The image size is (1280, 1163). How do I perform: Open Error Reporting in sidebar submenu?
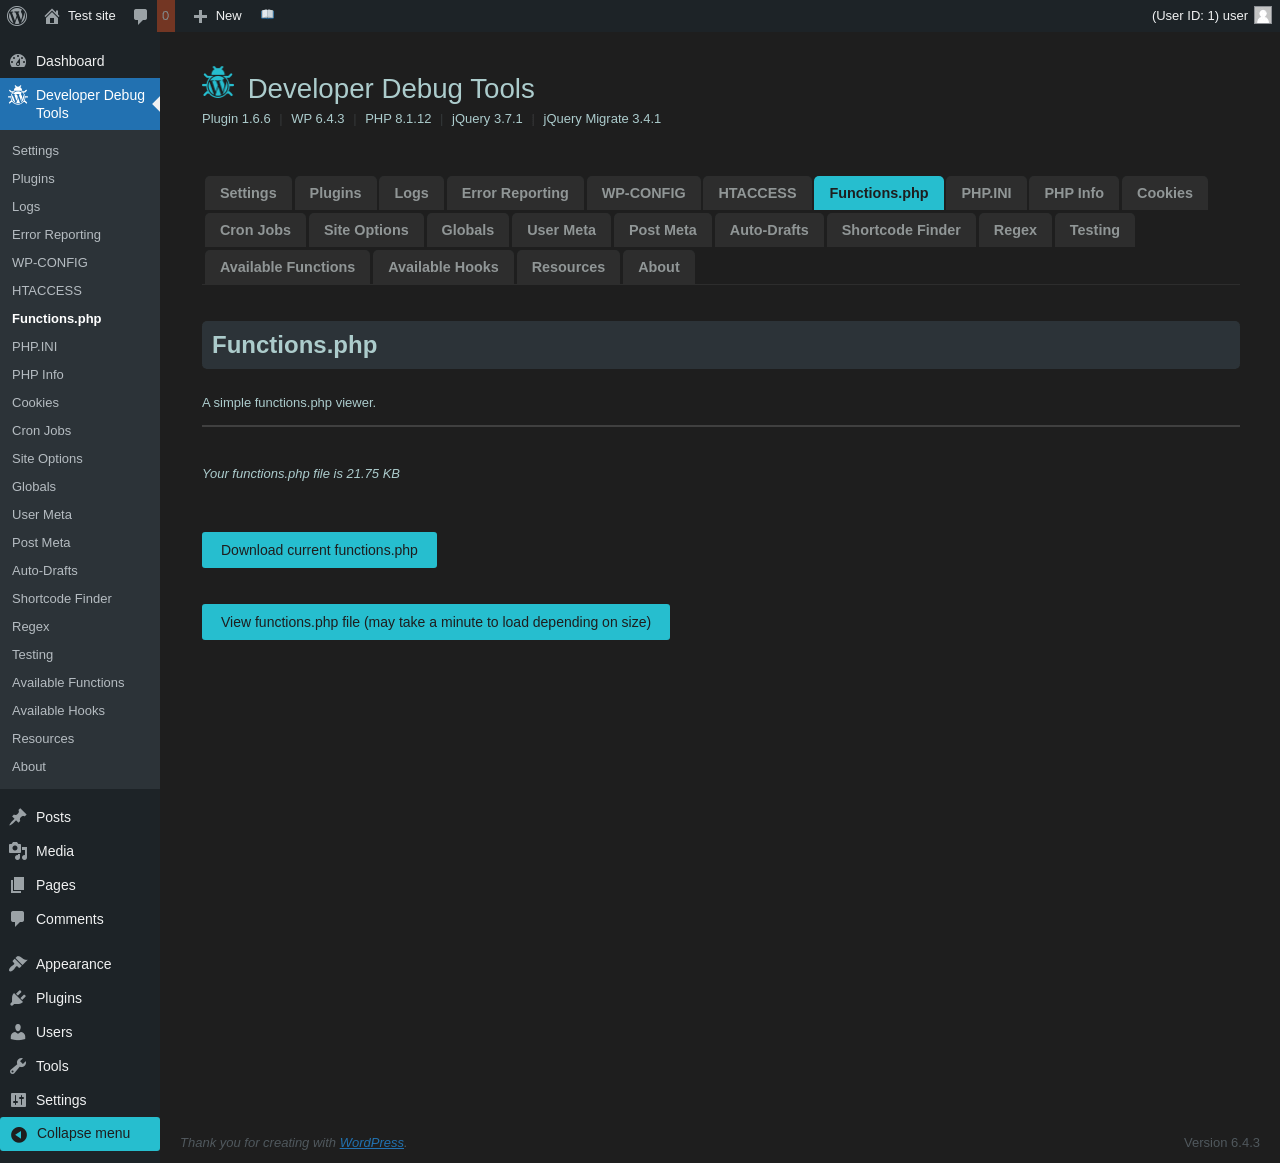(56, 235)
